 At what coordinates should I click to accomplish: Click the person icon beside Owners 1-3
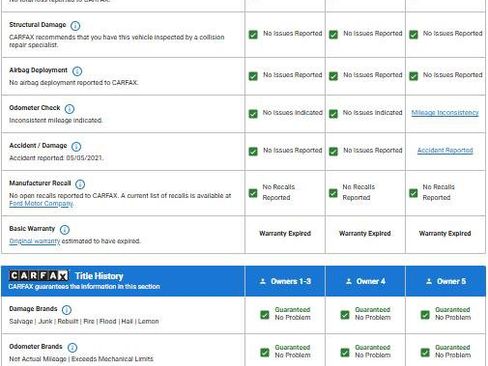click(x=263, y=281)
